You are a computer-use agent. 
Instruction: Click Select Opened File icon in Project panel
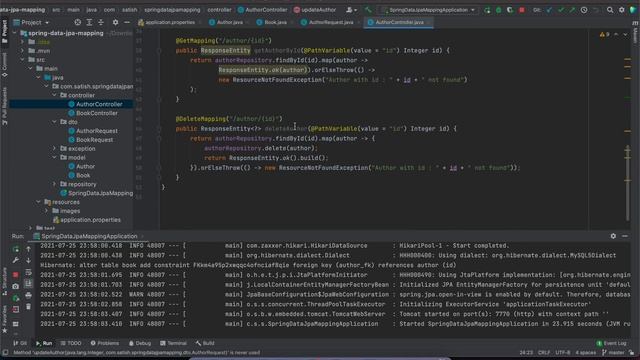78,22
